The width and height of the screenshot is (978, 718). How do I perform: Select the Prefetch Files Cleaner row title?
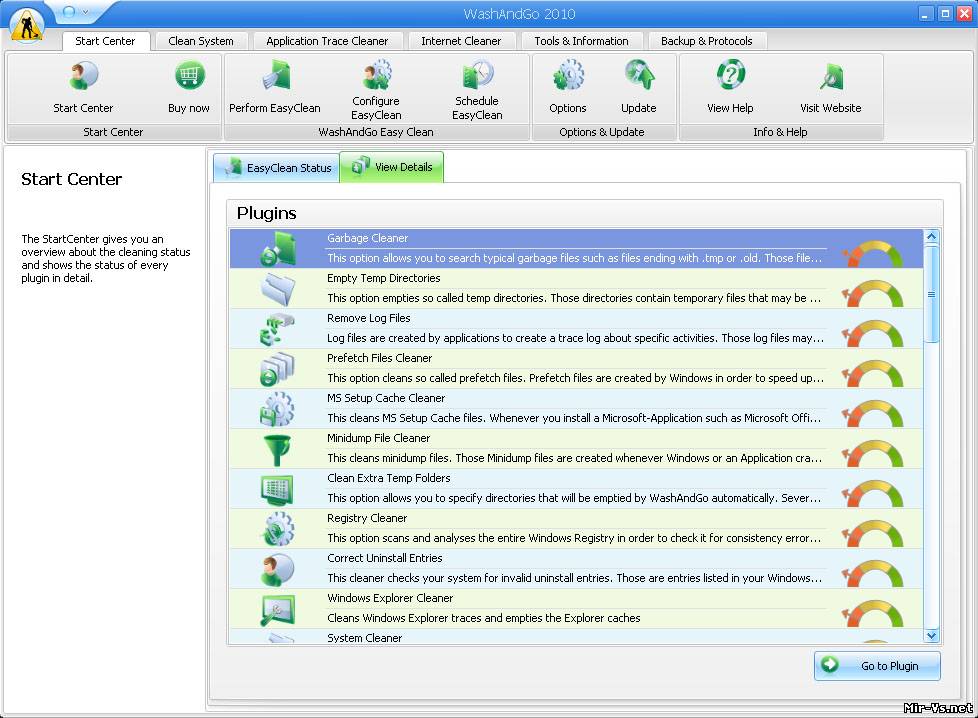(x=379, y=358)
